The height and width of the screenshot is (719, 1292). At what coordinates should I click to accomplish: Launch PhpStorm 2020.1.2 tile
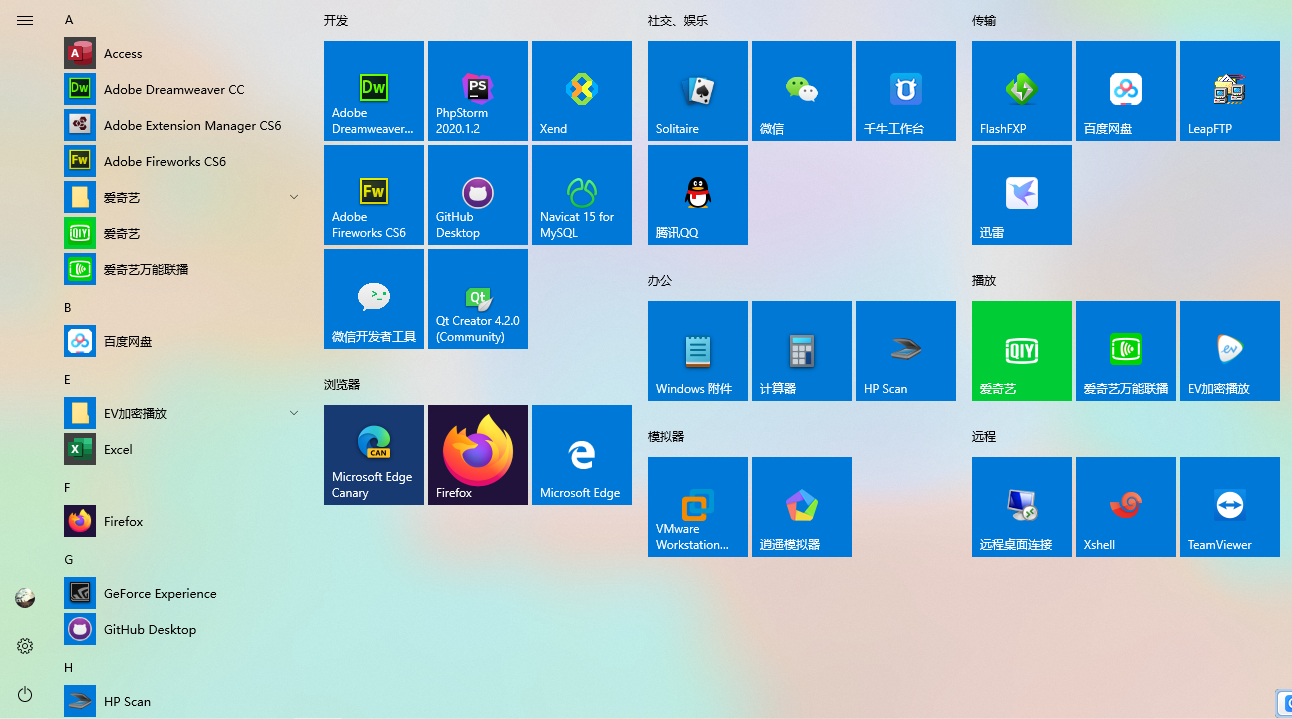tap(478, 91)
